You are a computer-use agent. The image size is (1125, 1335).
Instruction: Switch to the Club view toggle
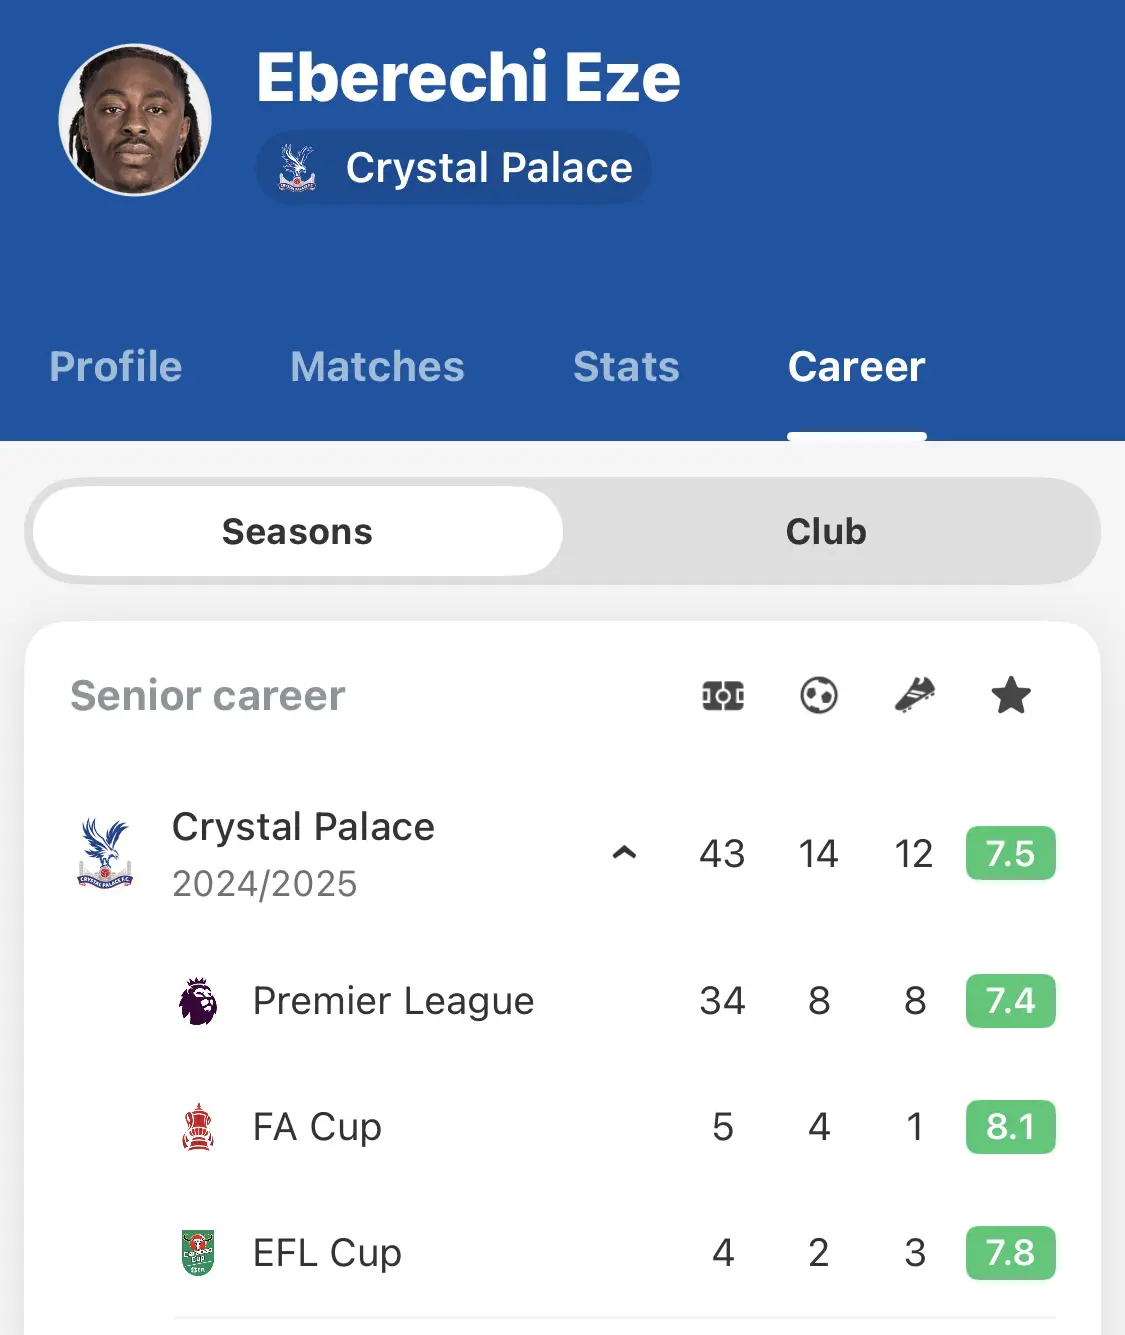point(826,531)
